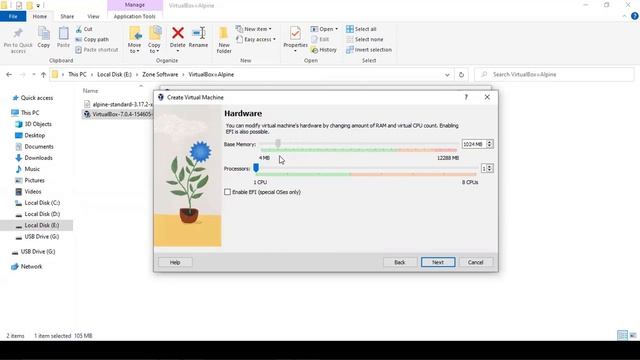Select the alpine-standard-3.17.2 file
The image size is (640, 360).
pyautogui.click(x=118, y=104)
